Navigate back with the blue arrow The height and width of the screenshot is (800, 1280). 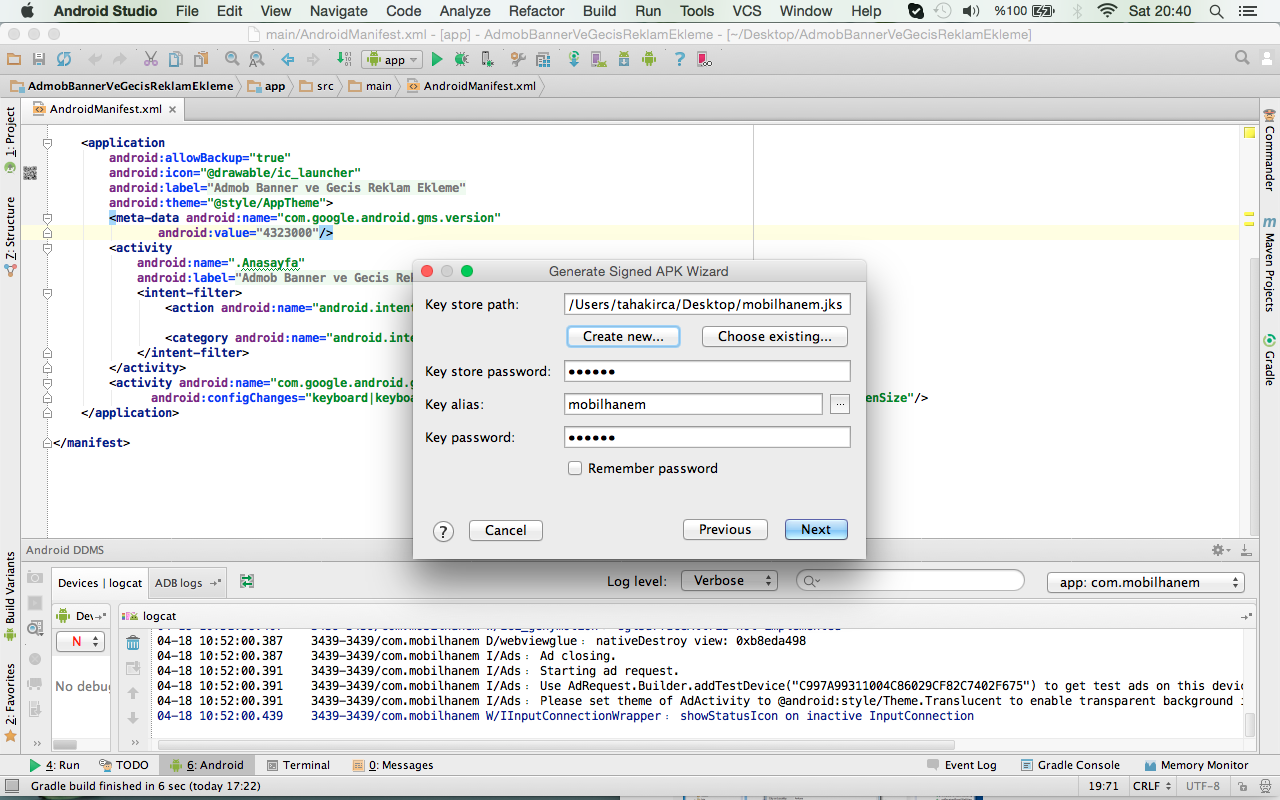pos(288,60)
